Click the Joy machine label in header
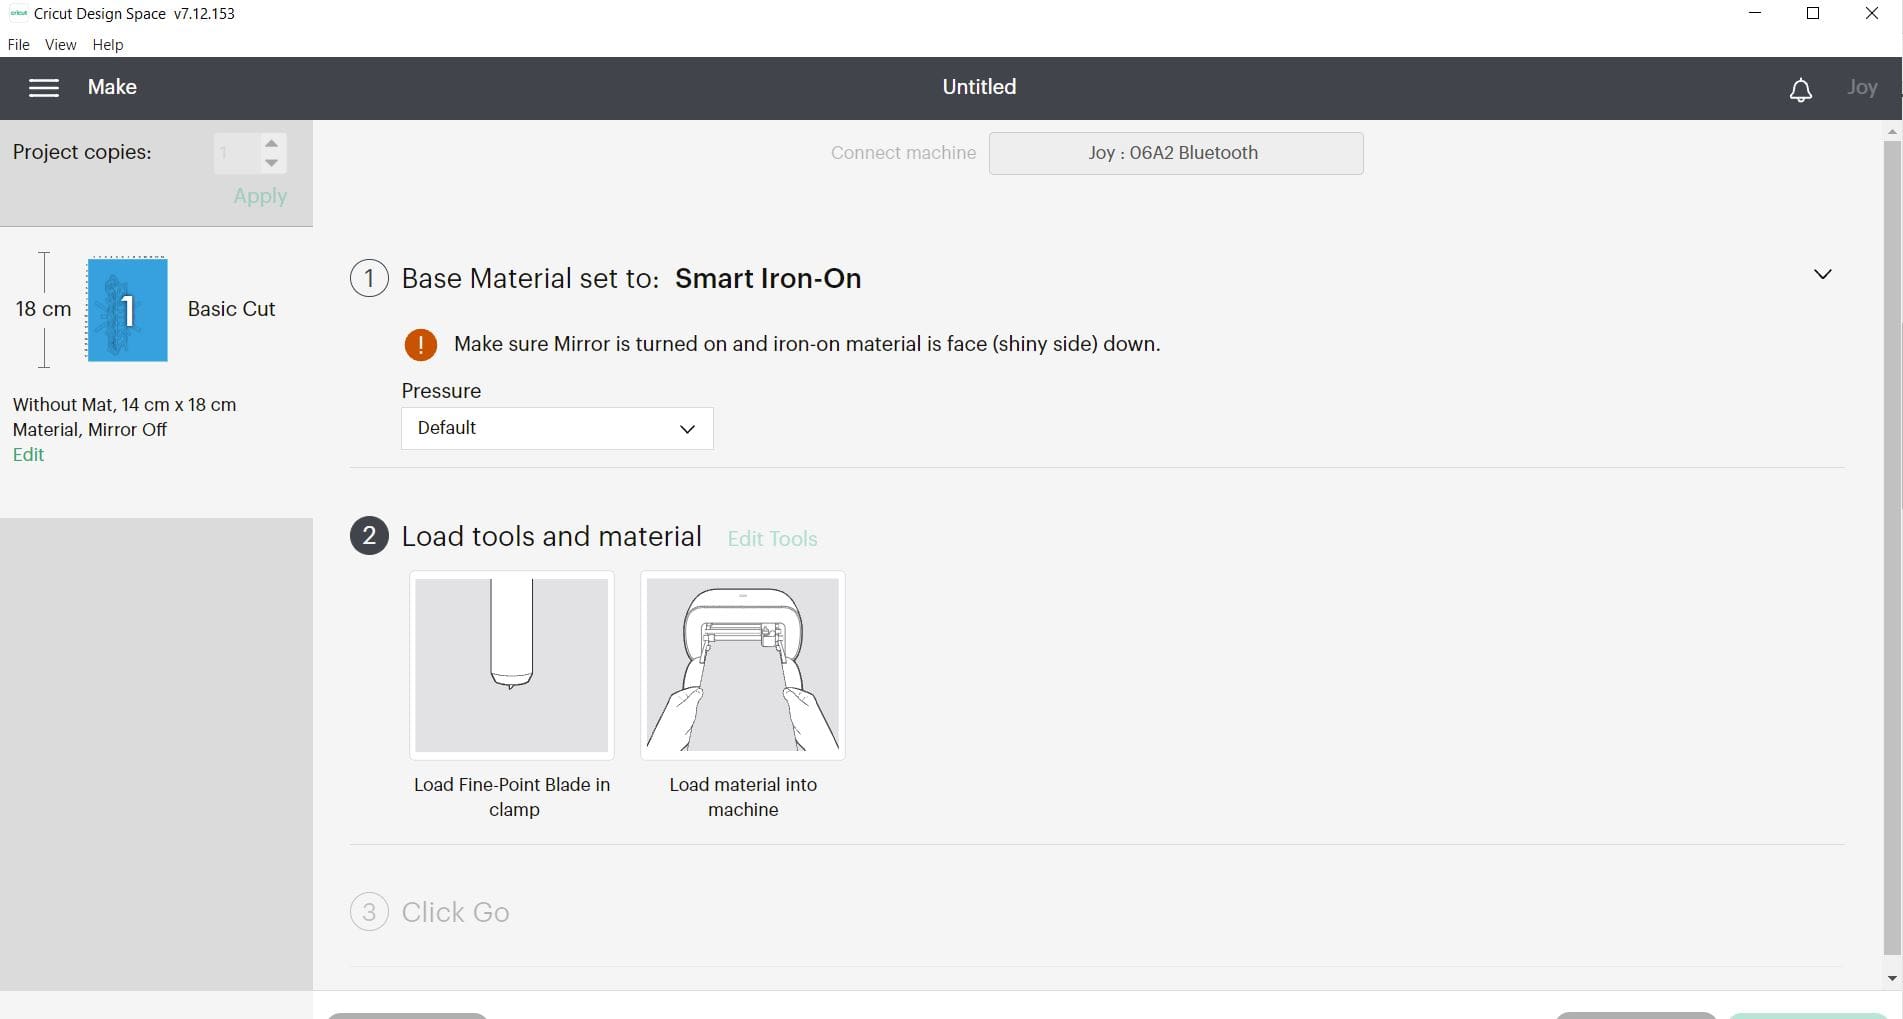 (x=1861, y=88)
